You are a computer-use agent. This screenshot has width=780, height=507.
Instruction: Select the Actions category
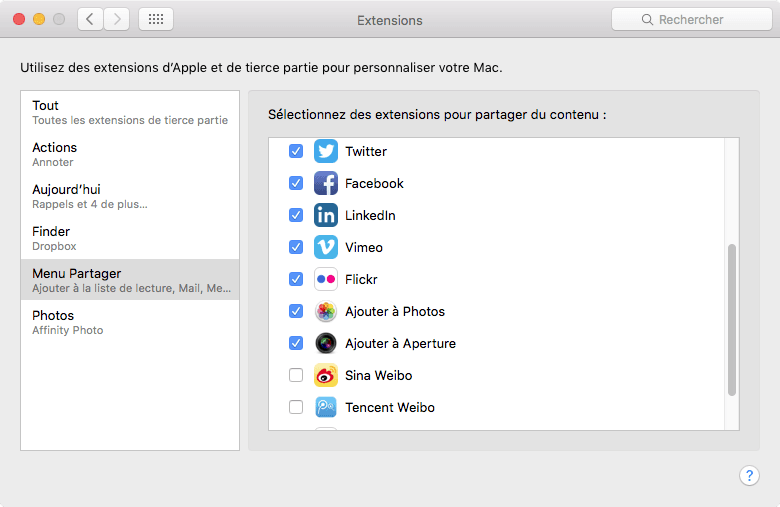tap(130, 154)
